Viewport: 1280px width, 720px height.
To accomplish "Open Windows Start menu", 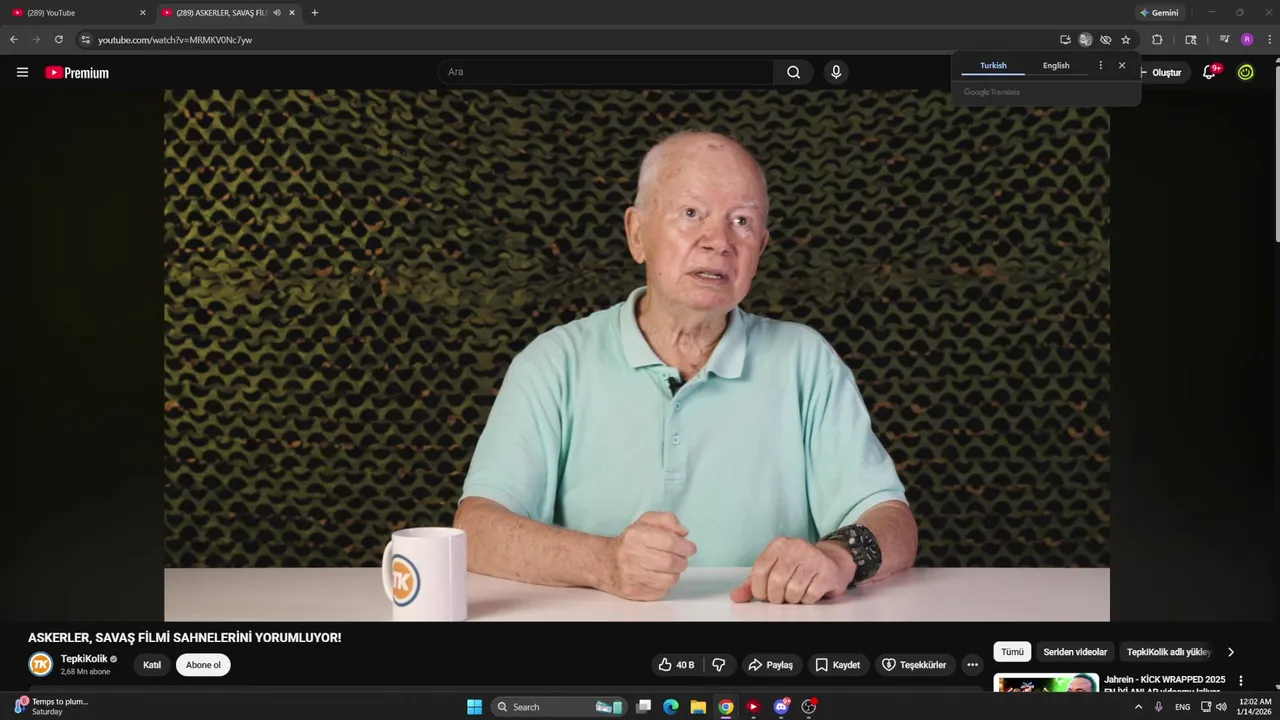I will pos(474,707).
